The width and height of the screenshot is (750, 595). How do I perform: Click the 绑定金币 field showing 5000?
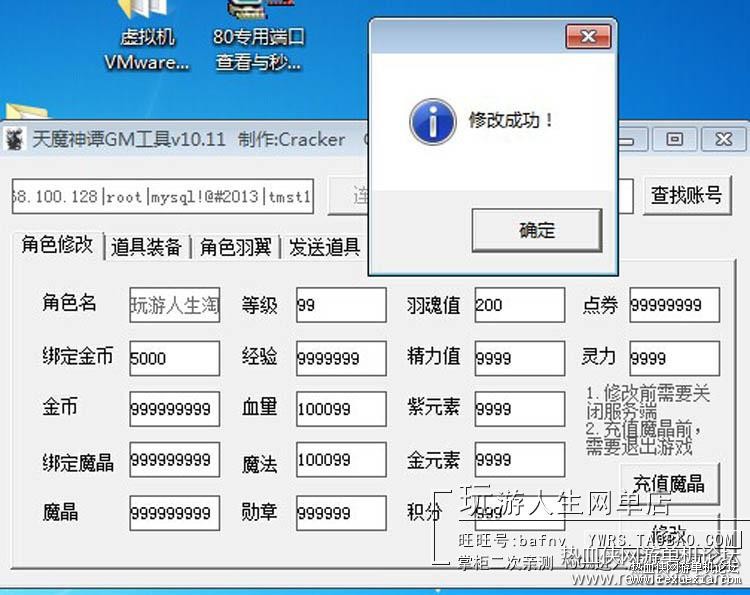coord(175,358)
